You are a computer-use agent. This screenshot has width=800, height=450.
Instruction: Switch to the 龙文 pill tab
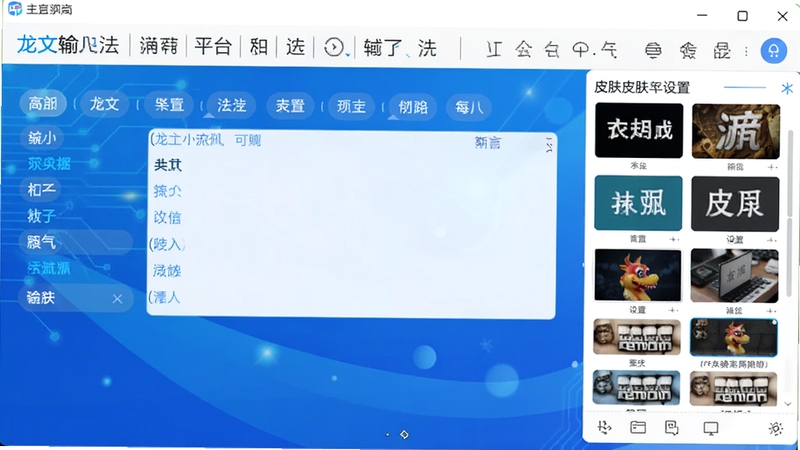click(x=104, y=104)
